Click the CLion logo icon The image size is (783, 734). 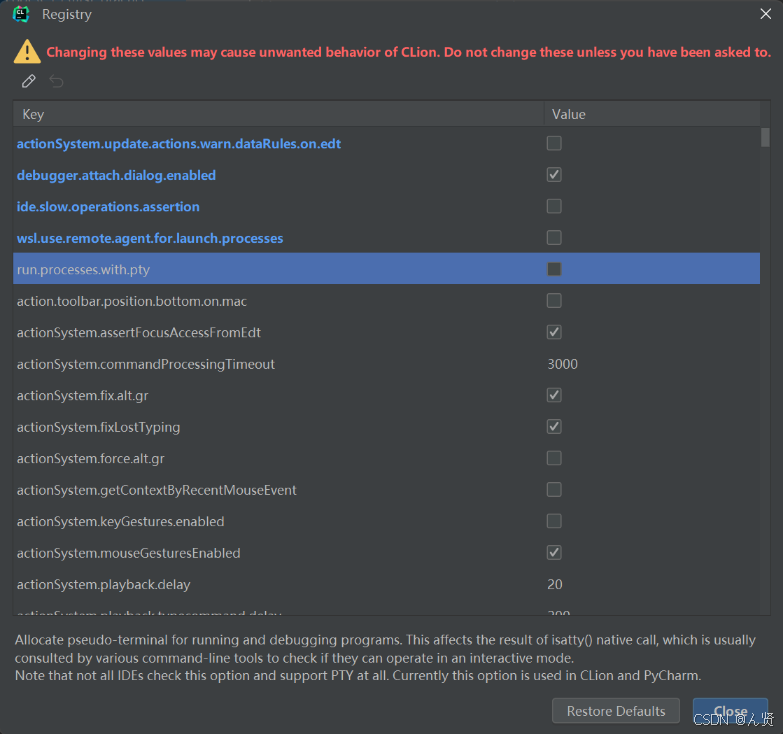(x=21, y=14)
